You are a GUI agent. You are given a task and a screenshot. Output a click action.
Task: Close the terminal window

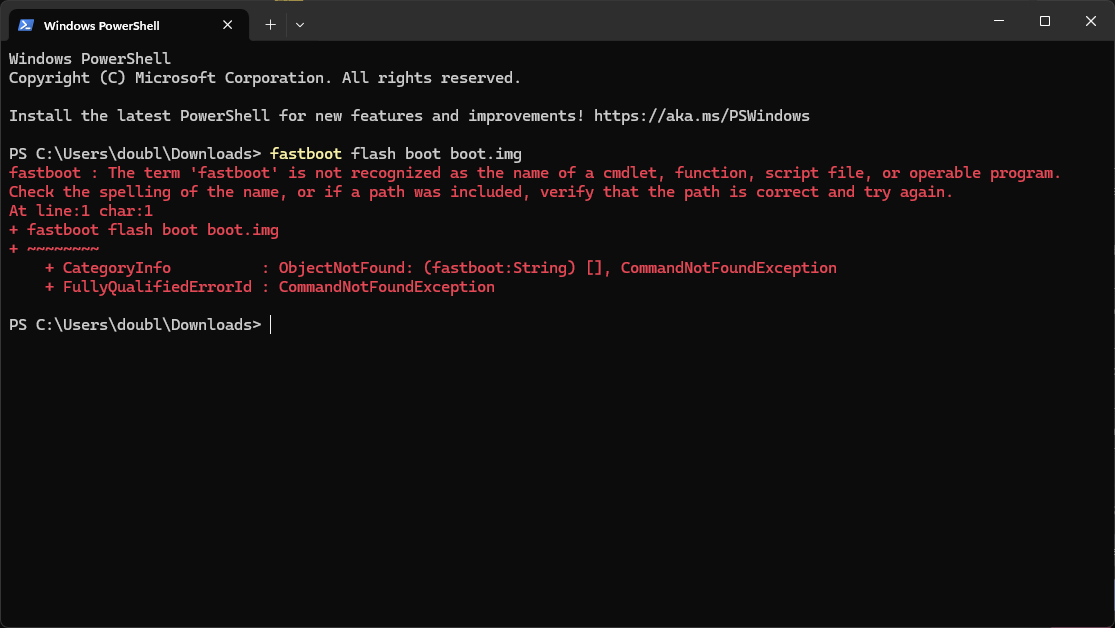point(1091,21)
